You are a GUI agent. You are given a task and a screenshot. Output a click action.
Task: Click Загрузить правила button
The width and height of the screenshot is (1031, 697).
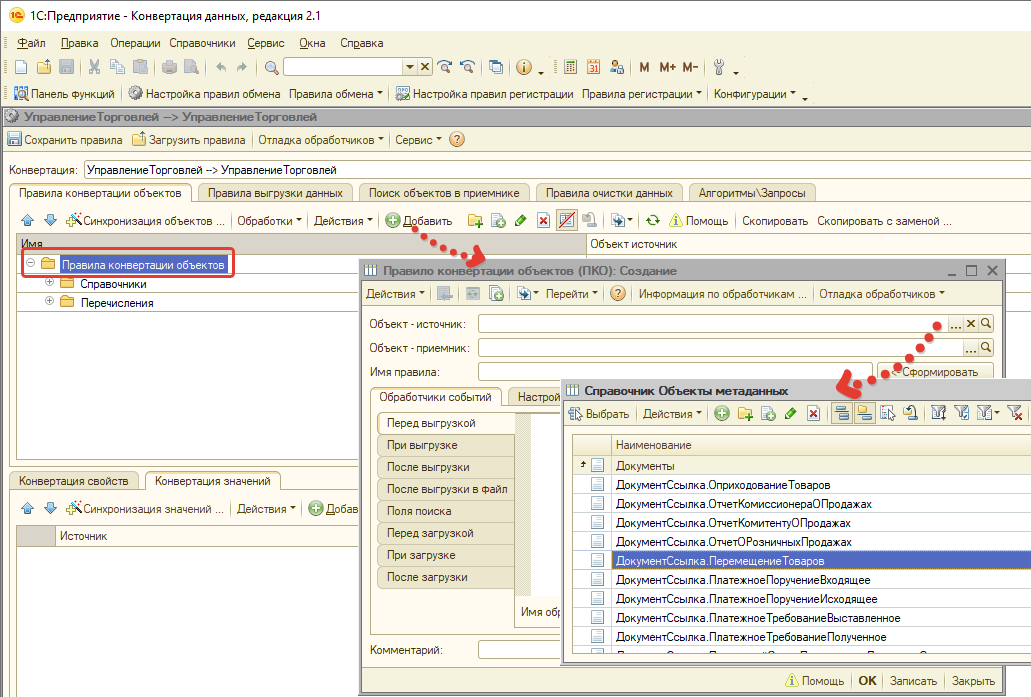(x=189, y=139)
